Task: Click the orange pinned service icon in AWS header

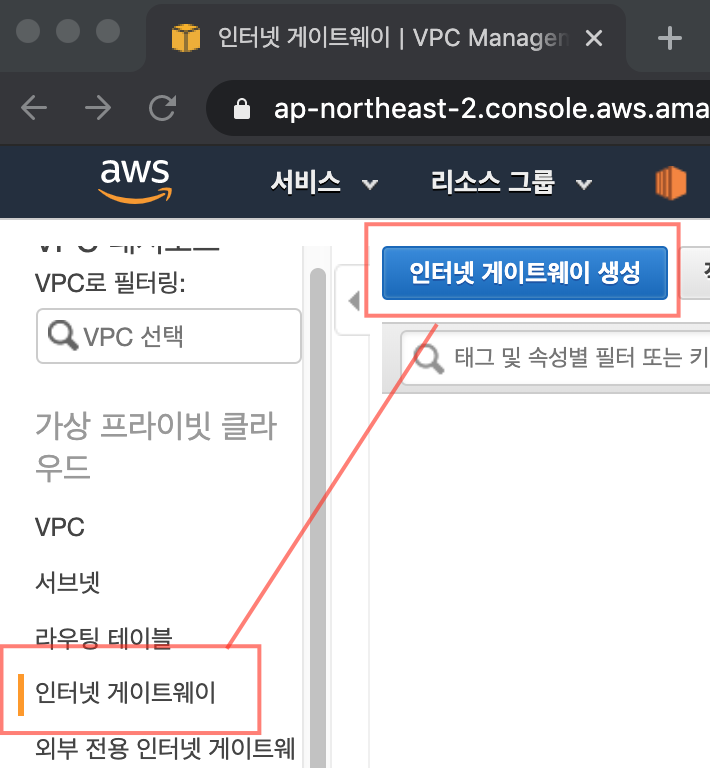Action: (670, 183)
